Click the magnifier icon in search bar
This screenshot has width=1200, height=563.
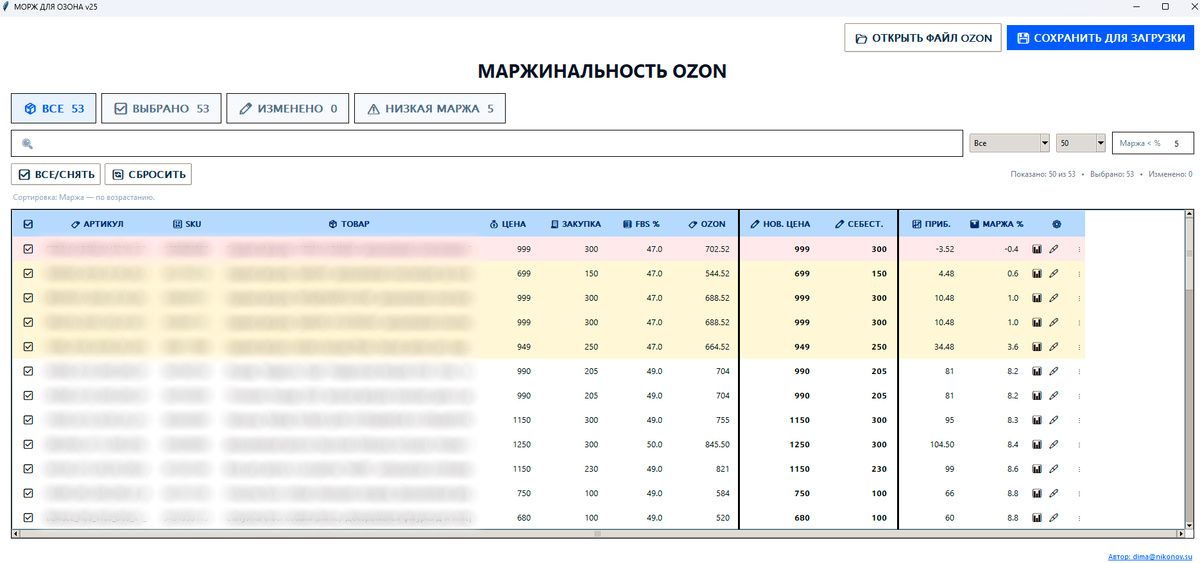pos(27,144)
